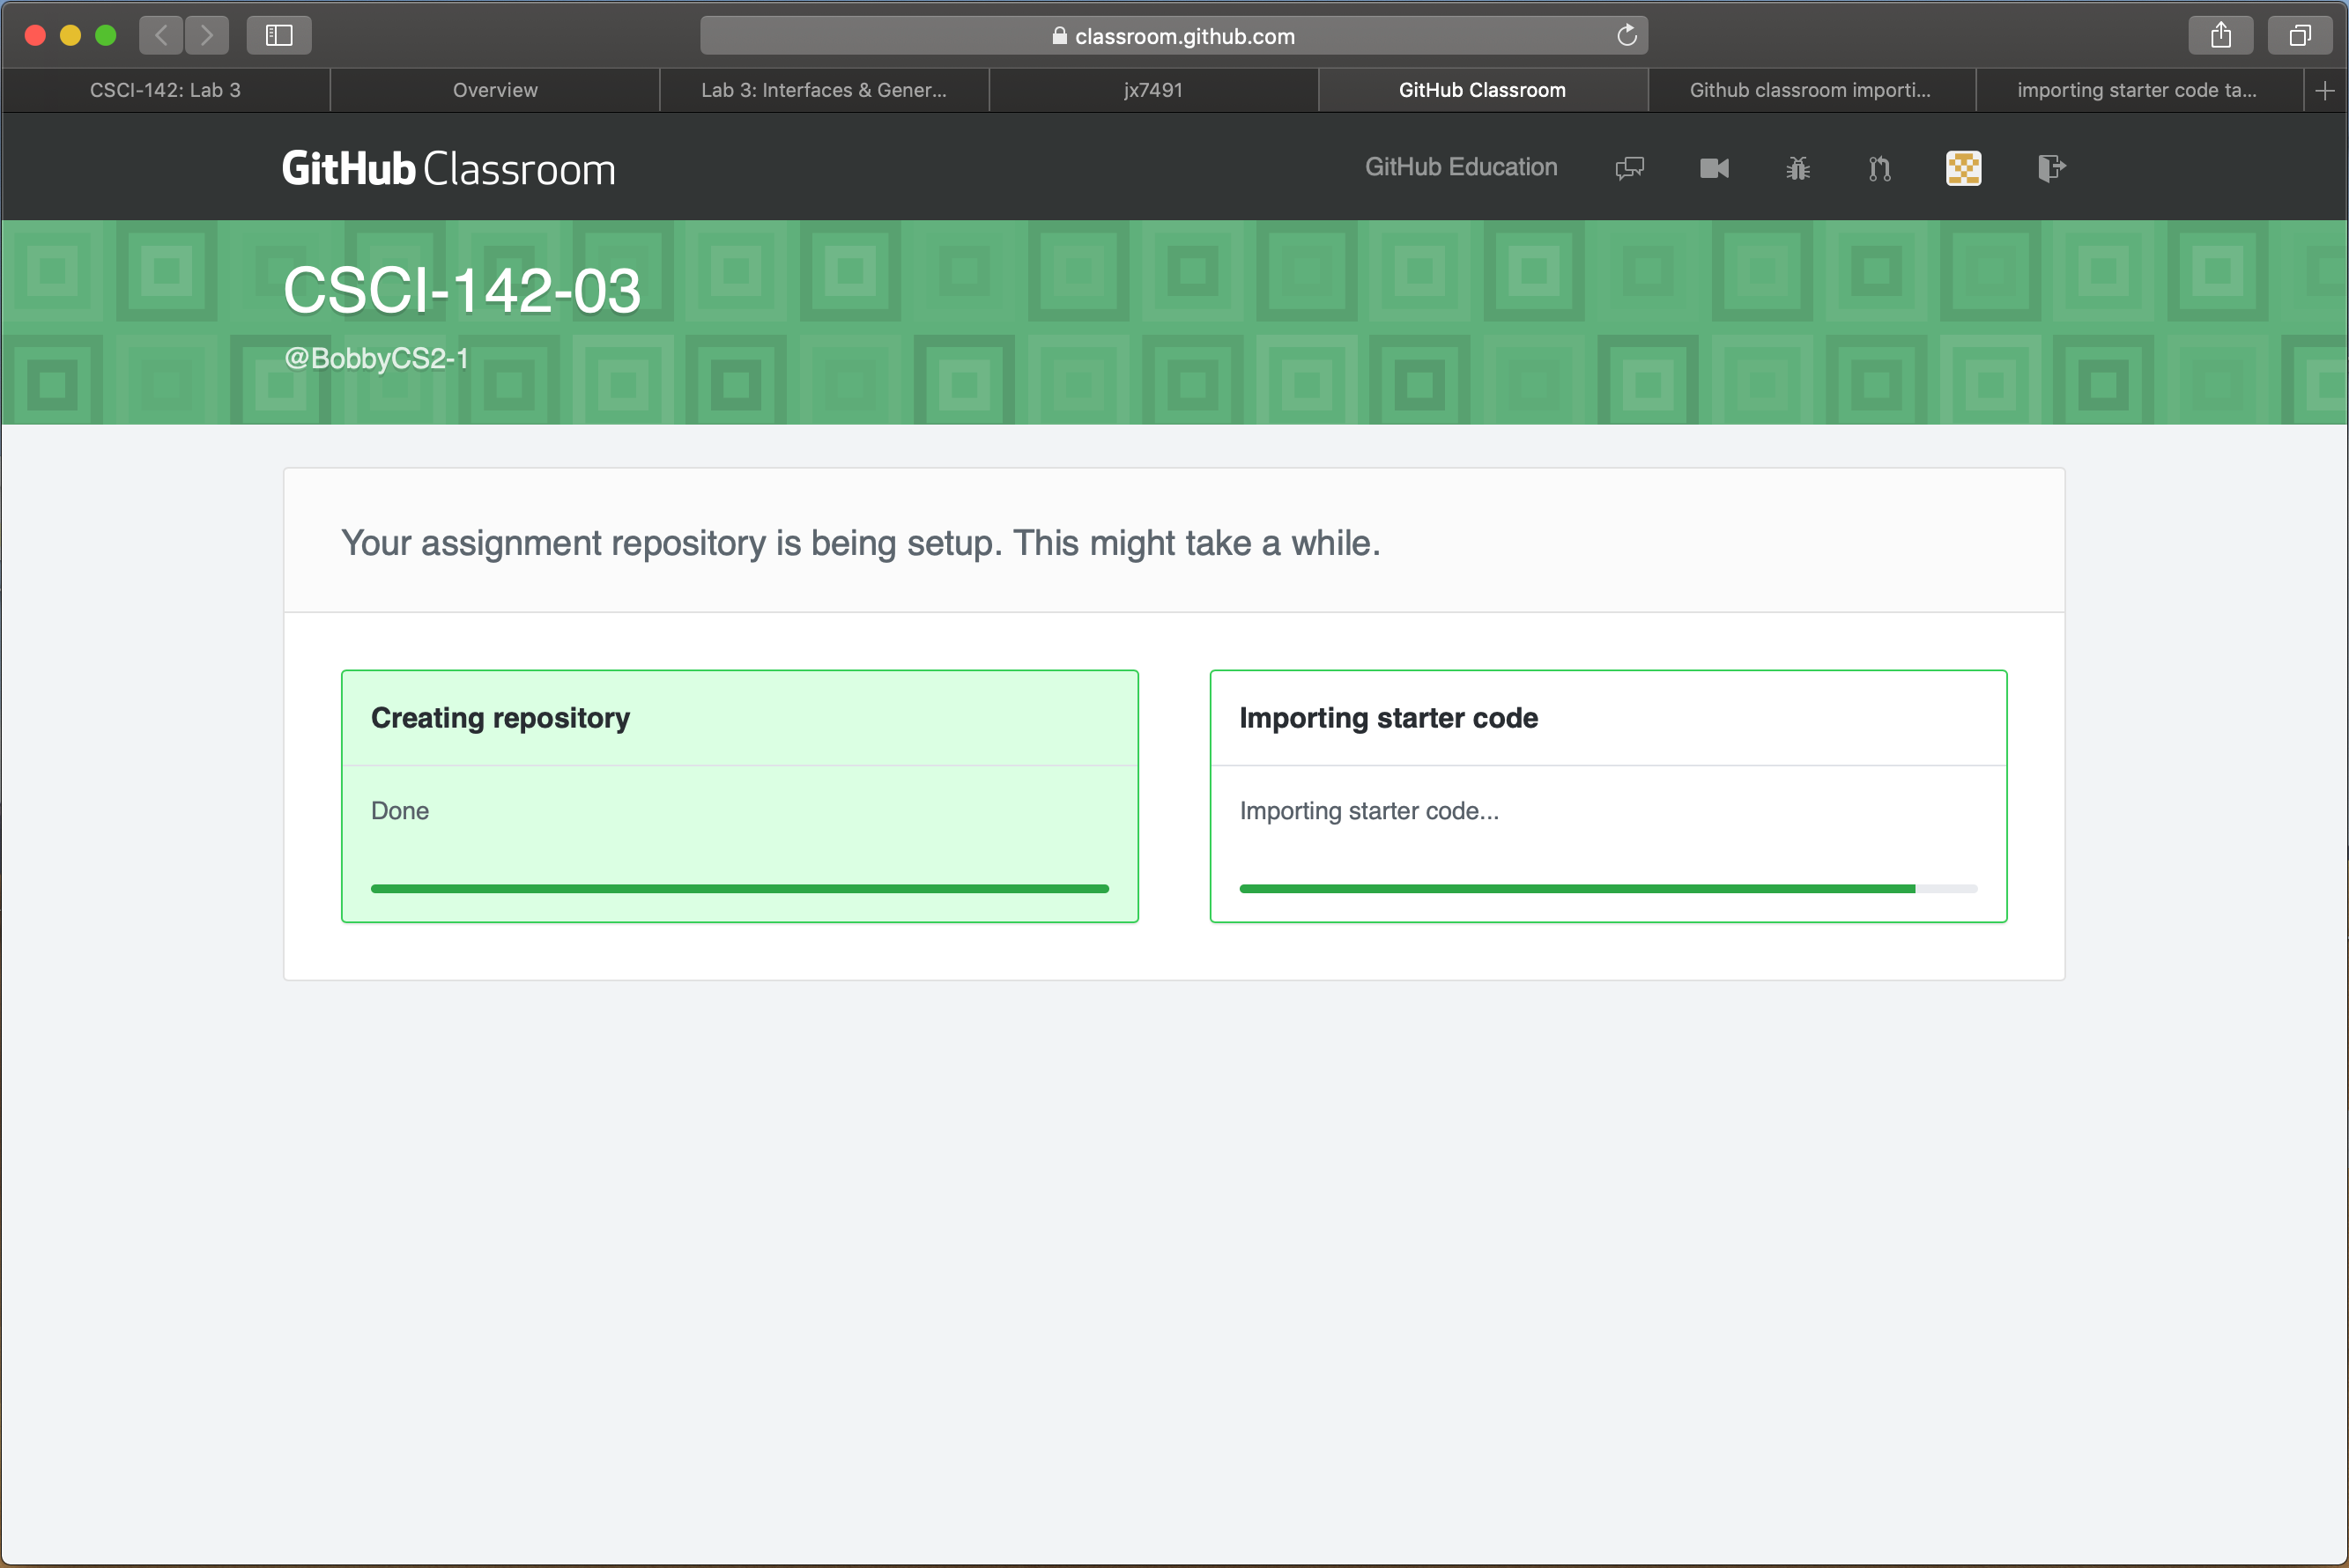Toggle the Safari sidebar button
This screenshot has width=2349, height=1568.
pos(279,35)
